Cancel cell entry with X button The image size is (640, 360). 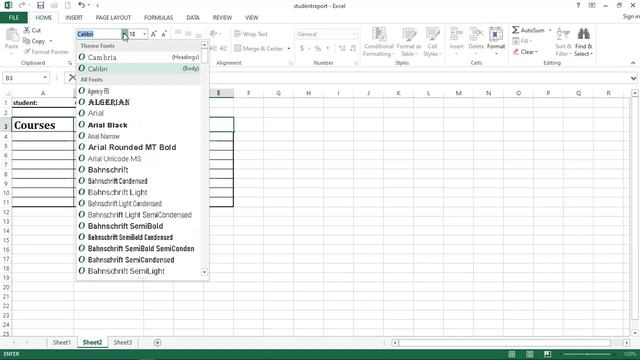(72, 78)
